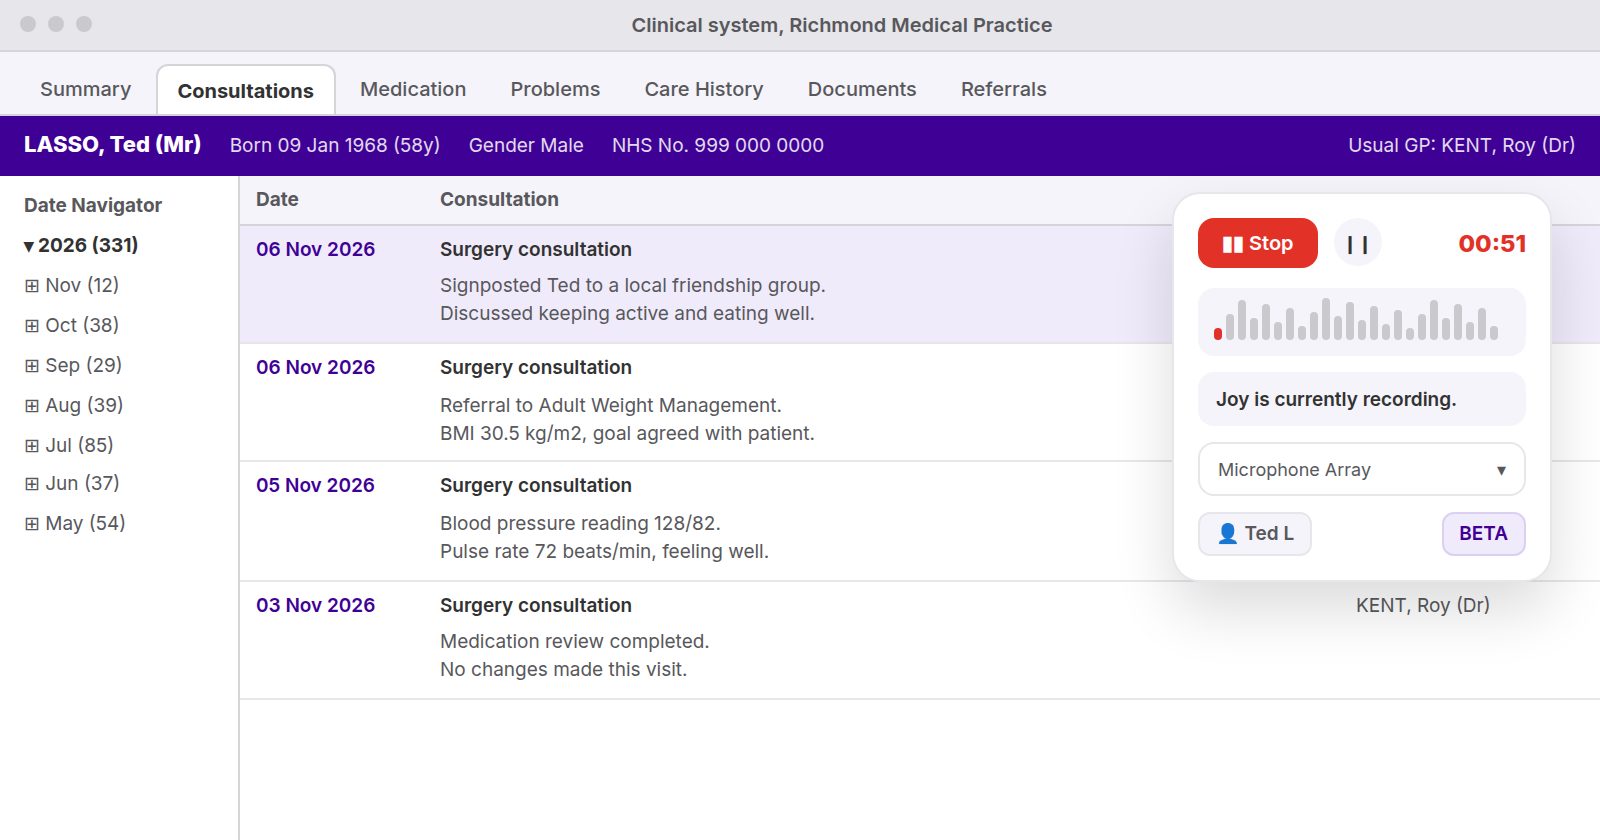Select the Consultations tab
Screen dimensions: 1600x840
pos(245,90)
